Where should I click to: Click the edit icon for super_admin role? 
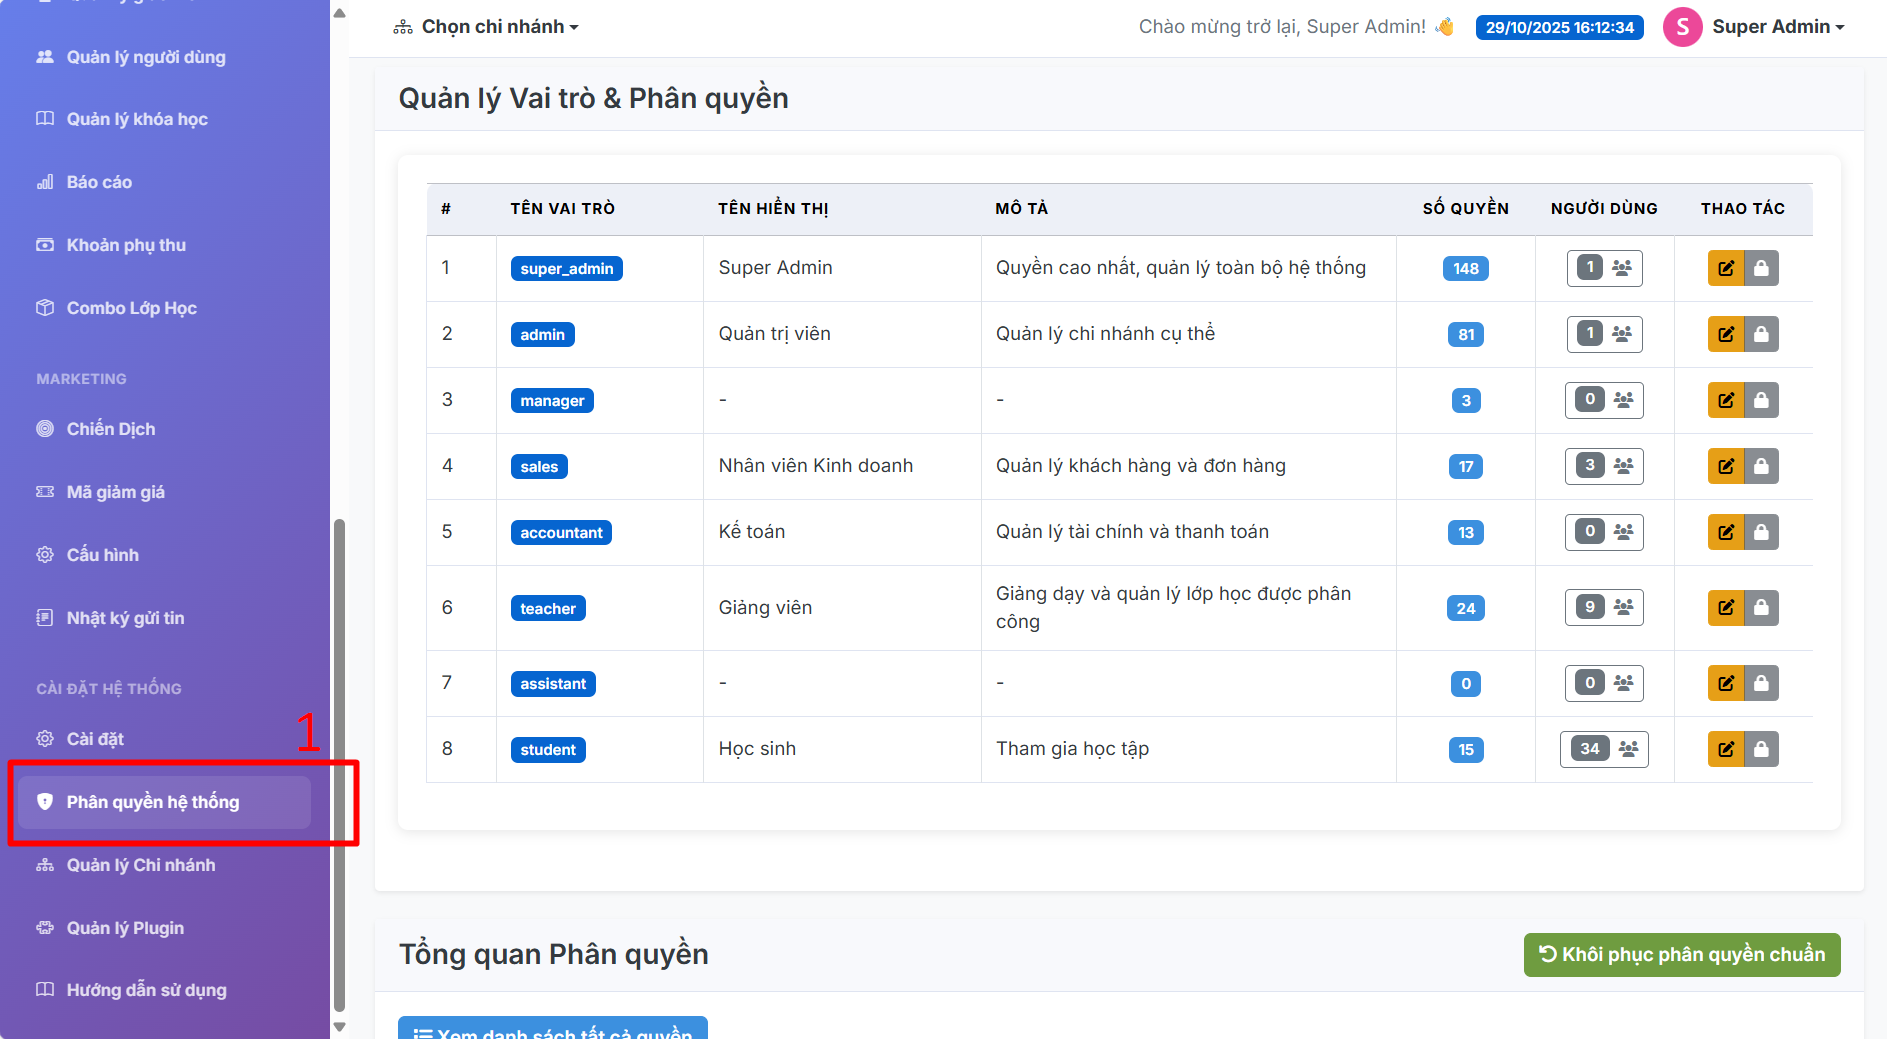click(x=1725, y=268)
